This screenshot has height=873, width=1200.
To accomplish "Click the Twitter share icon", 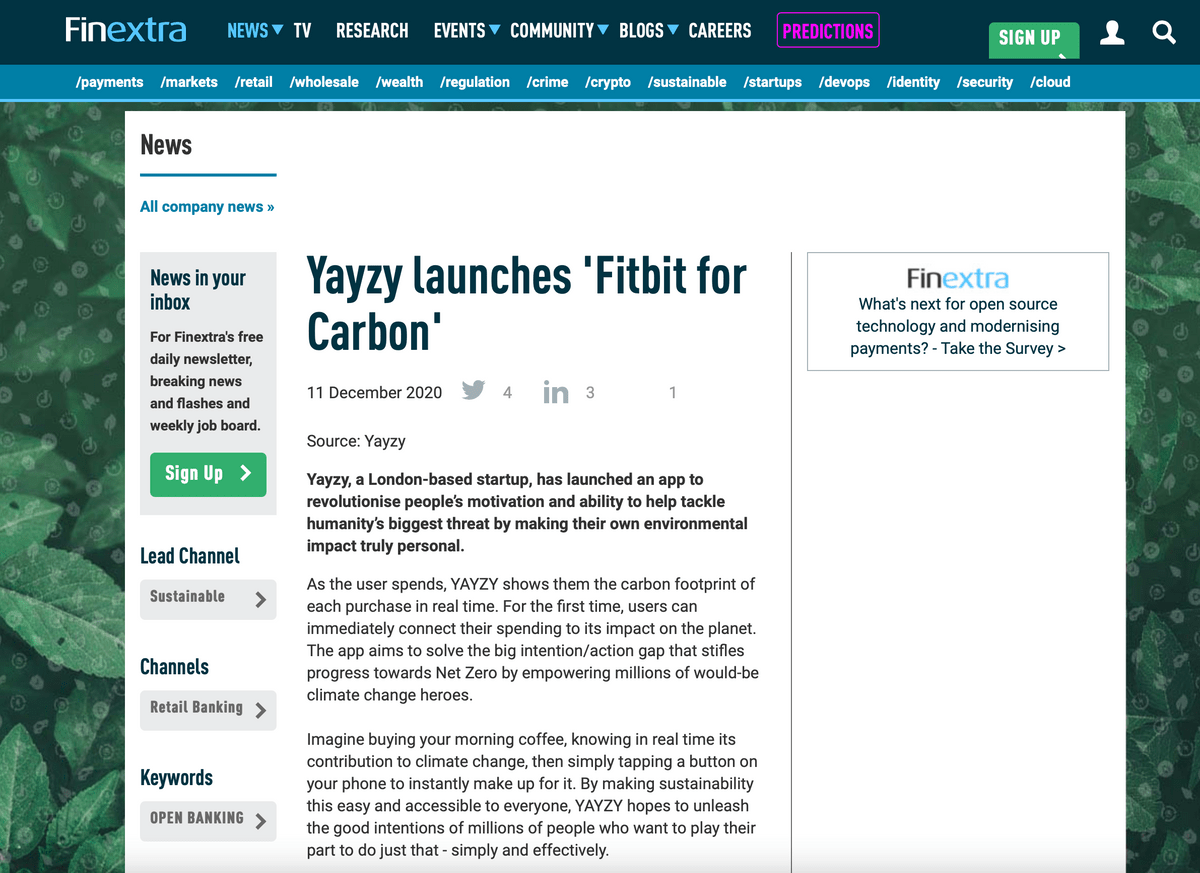I will [x=474, y=390].
